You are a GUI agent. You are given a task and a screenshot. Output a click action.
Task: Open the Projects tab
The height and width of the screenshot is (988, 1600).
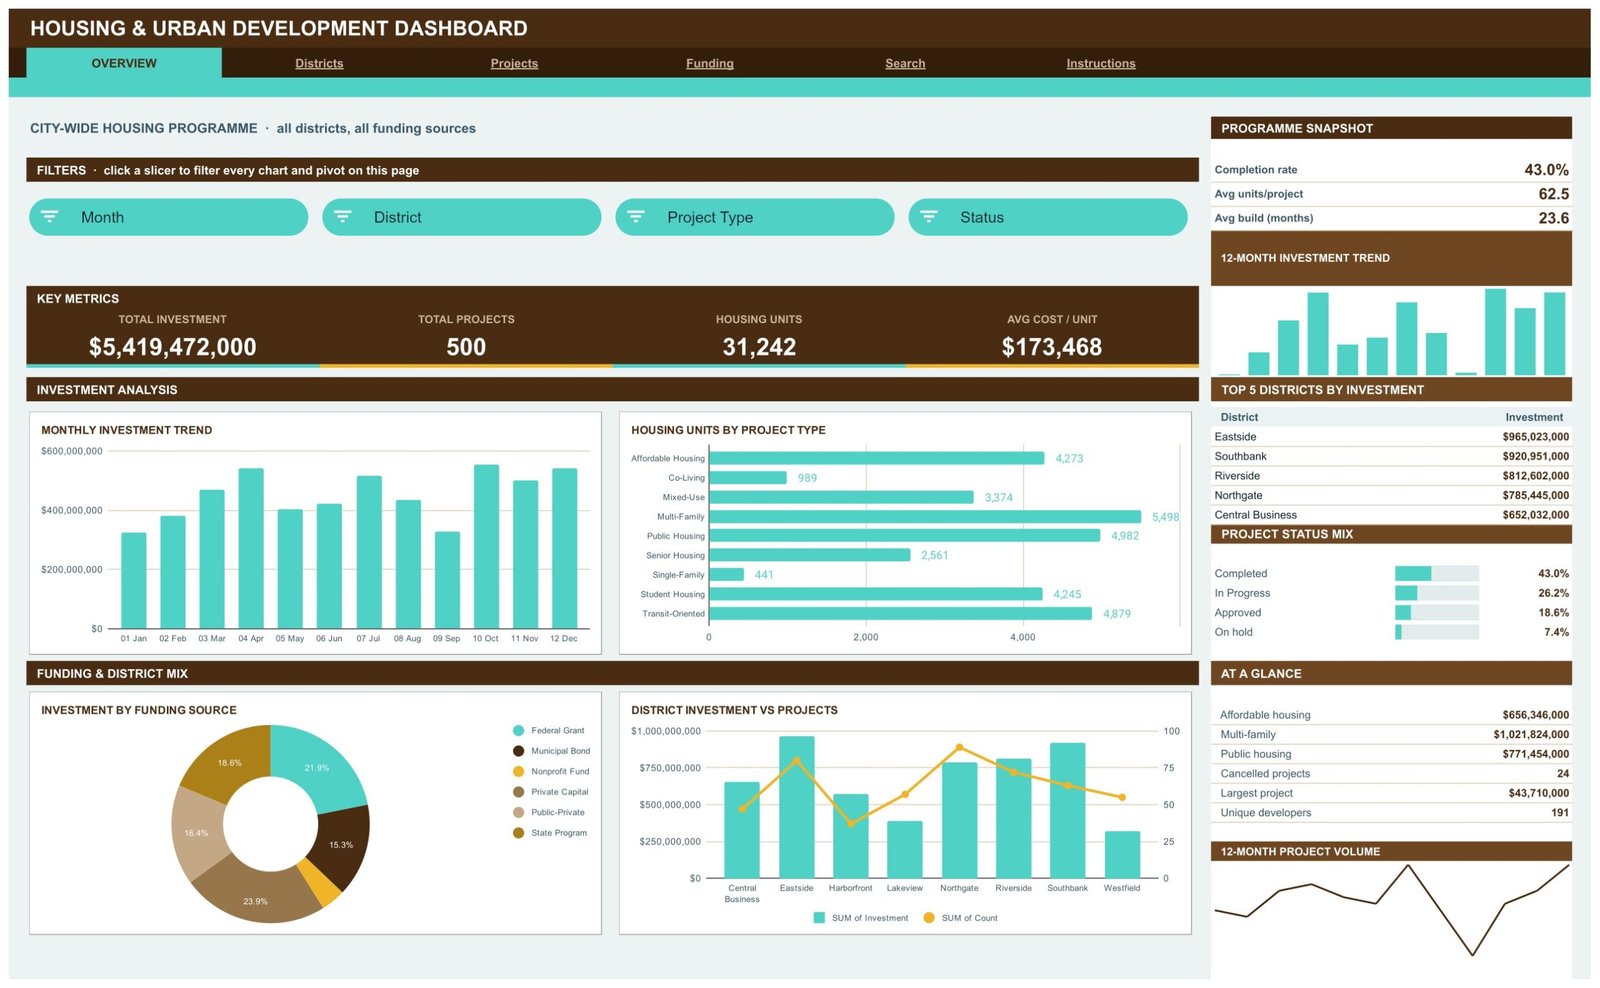tap(514, 63)
